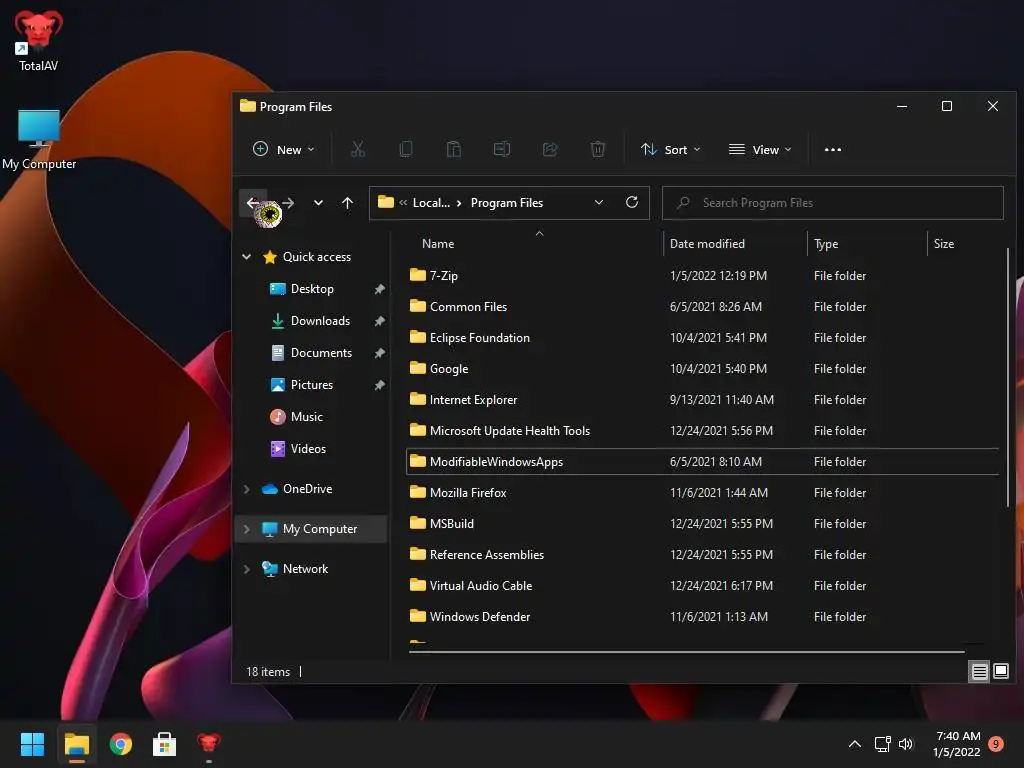Click the Cut scissors icon in toolbar
This screenshot has width=1024, height=768.
(x=357, y=150)
